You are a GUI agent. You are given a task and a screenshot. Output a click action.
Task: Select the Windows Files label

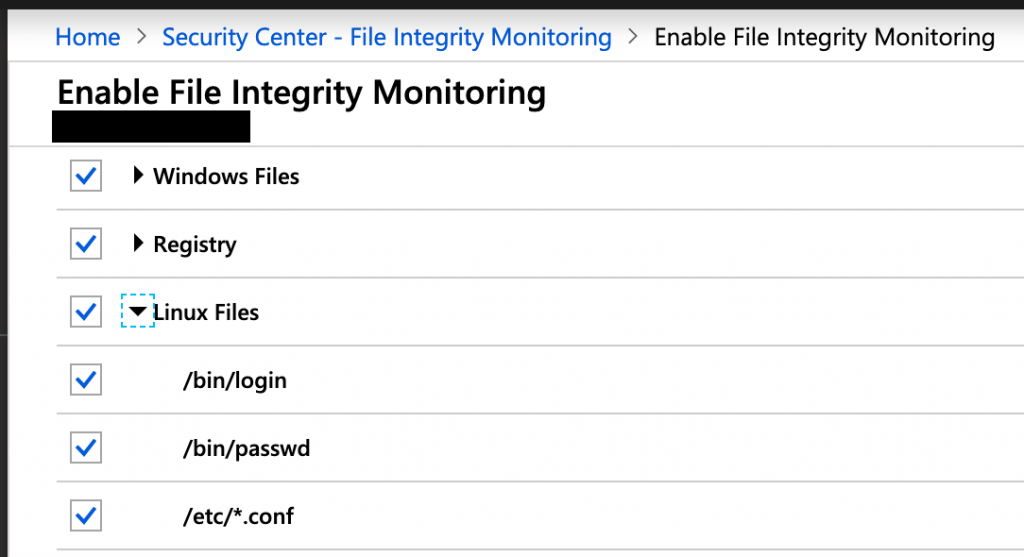coord(226,176)
